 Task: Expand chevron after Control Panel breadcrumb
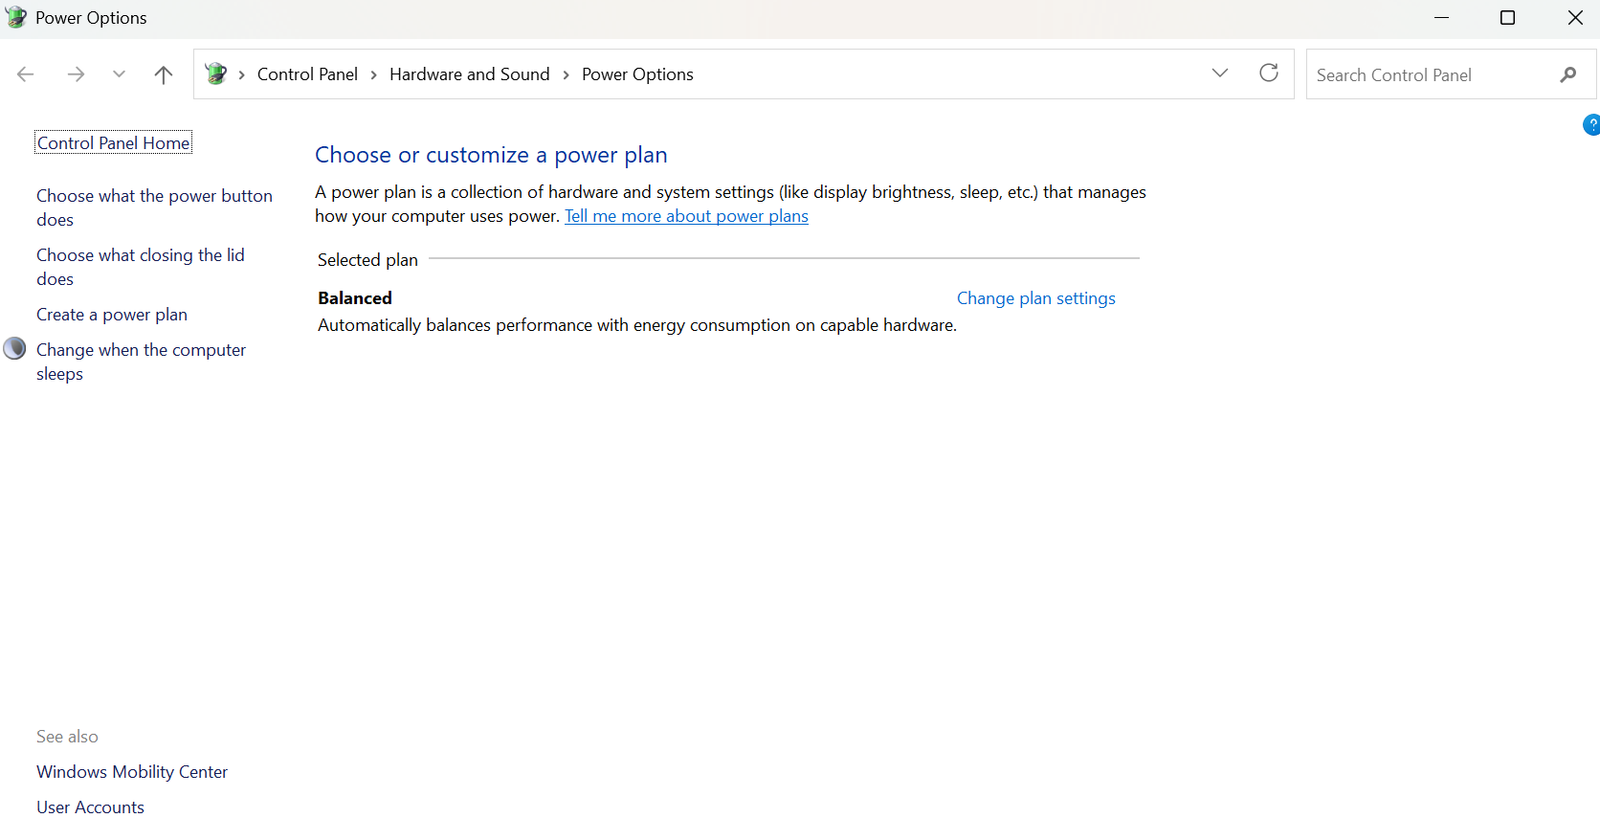click(374, 75)
